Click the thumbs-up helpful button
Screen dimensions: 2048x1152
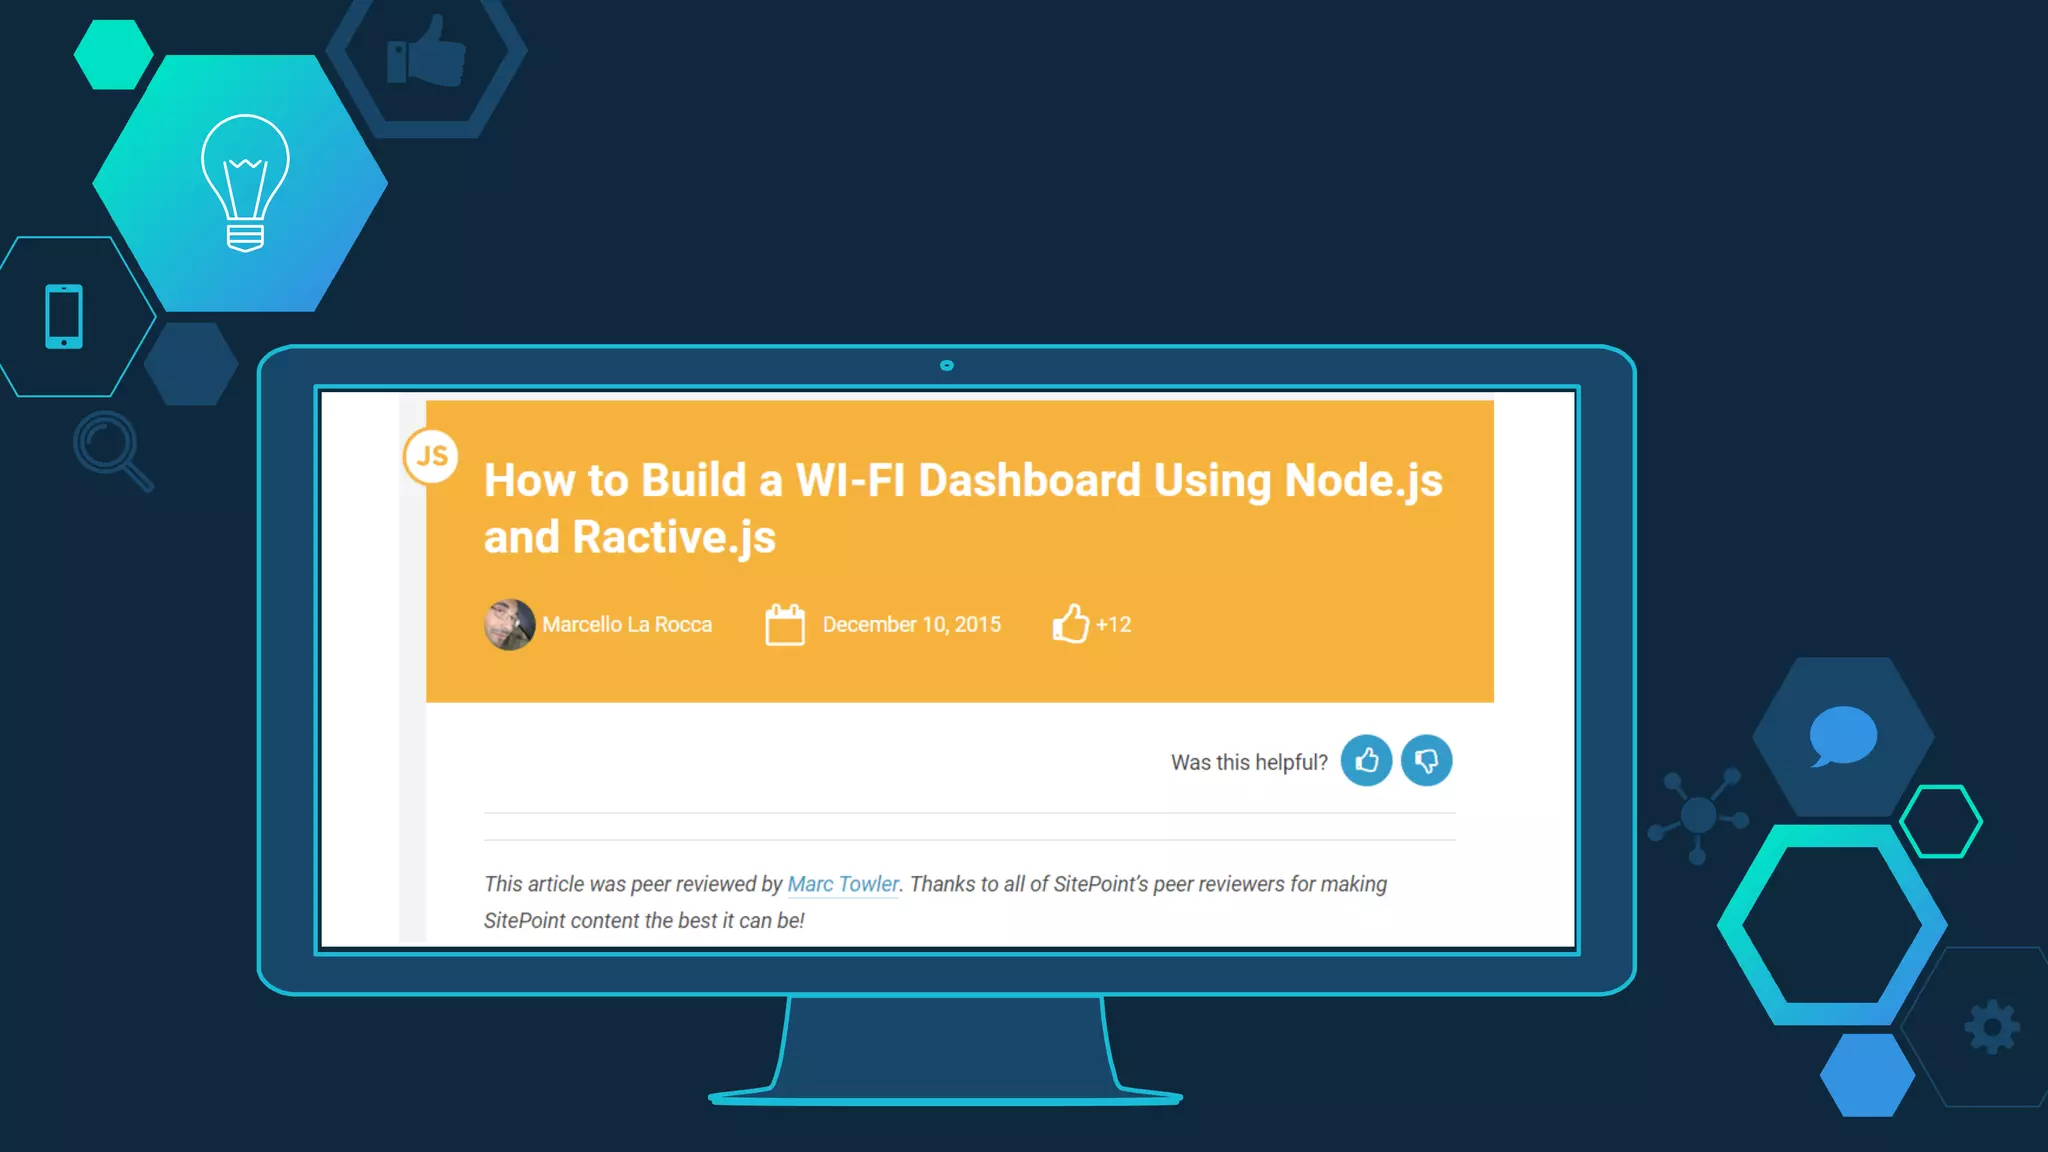(1366, 761)
